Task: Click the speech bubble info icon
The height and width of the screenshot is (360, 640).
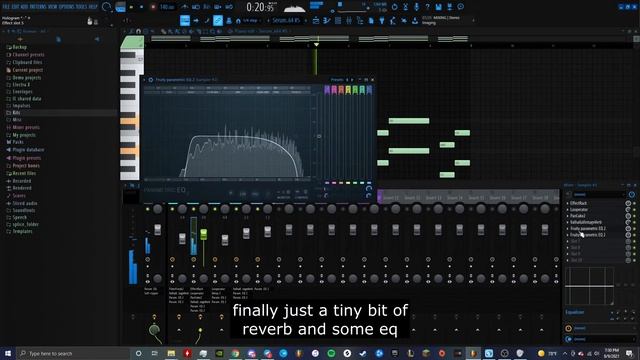Action: [460, 7]
